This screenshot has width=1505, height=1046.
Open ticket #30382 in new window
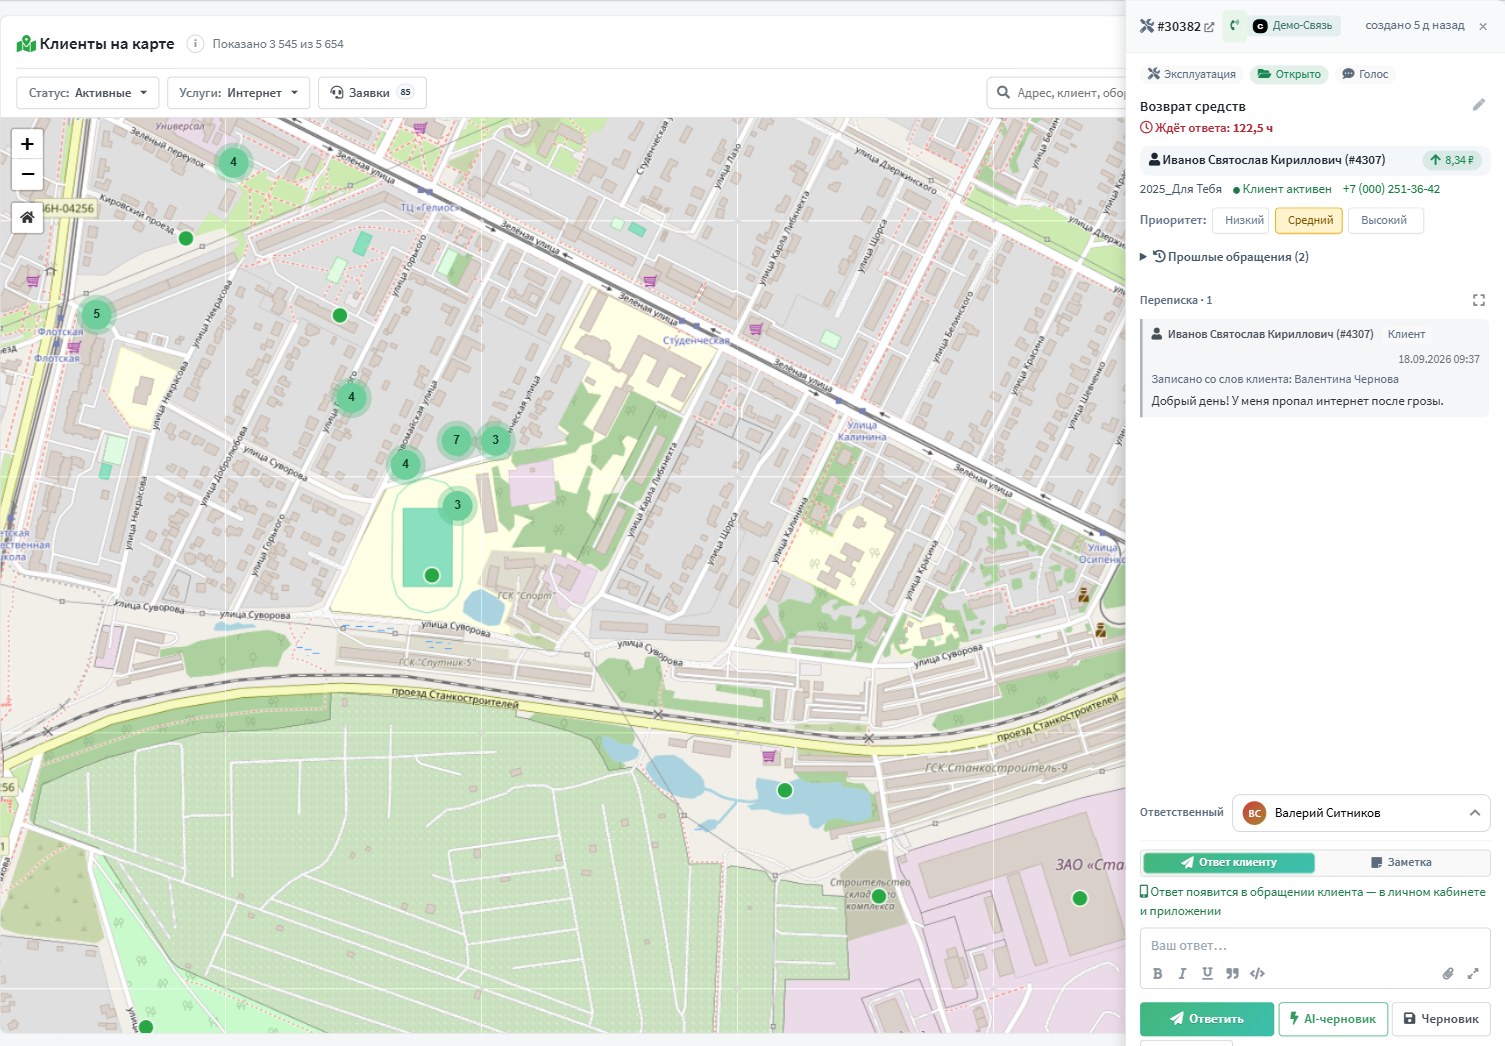(x=1209, y=27)
